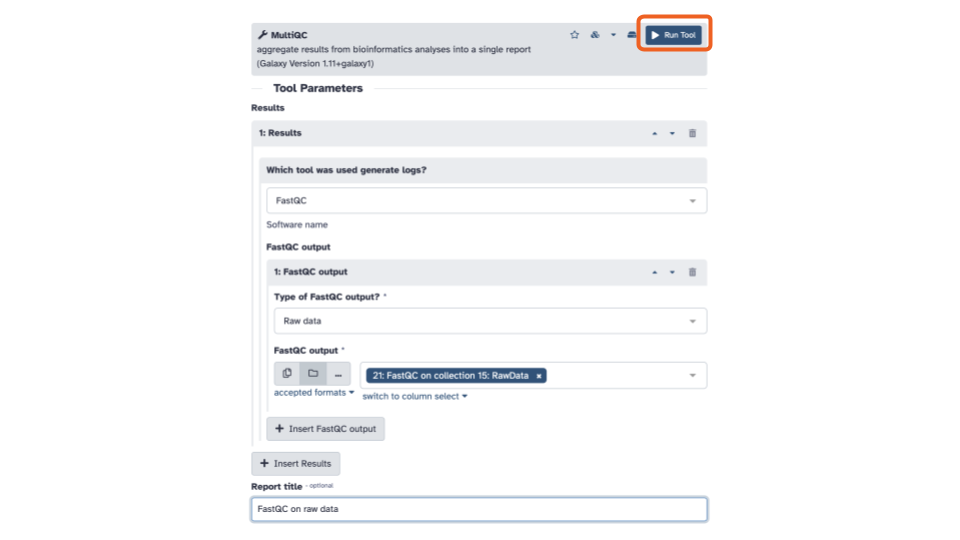
Task: Delete the 1: FastQC output block
Action: click(692, 272)
